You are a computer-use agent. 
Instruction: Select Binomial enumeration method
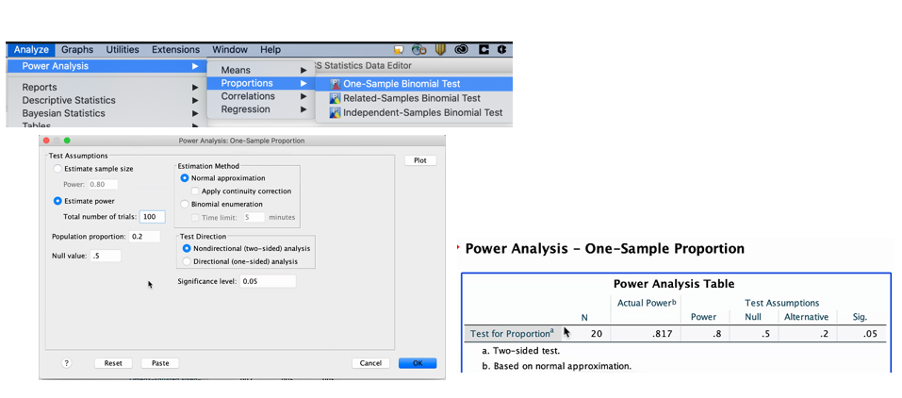tap(185, 204)
